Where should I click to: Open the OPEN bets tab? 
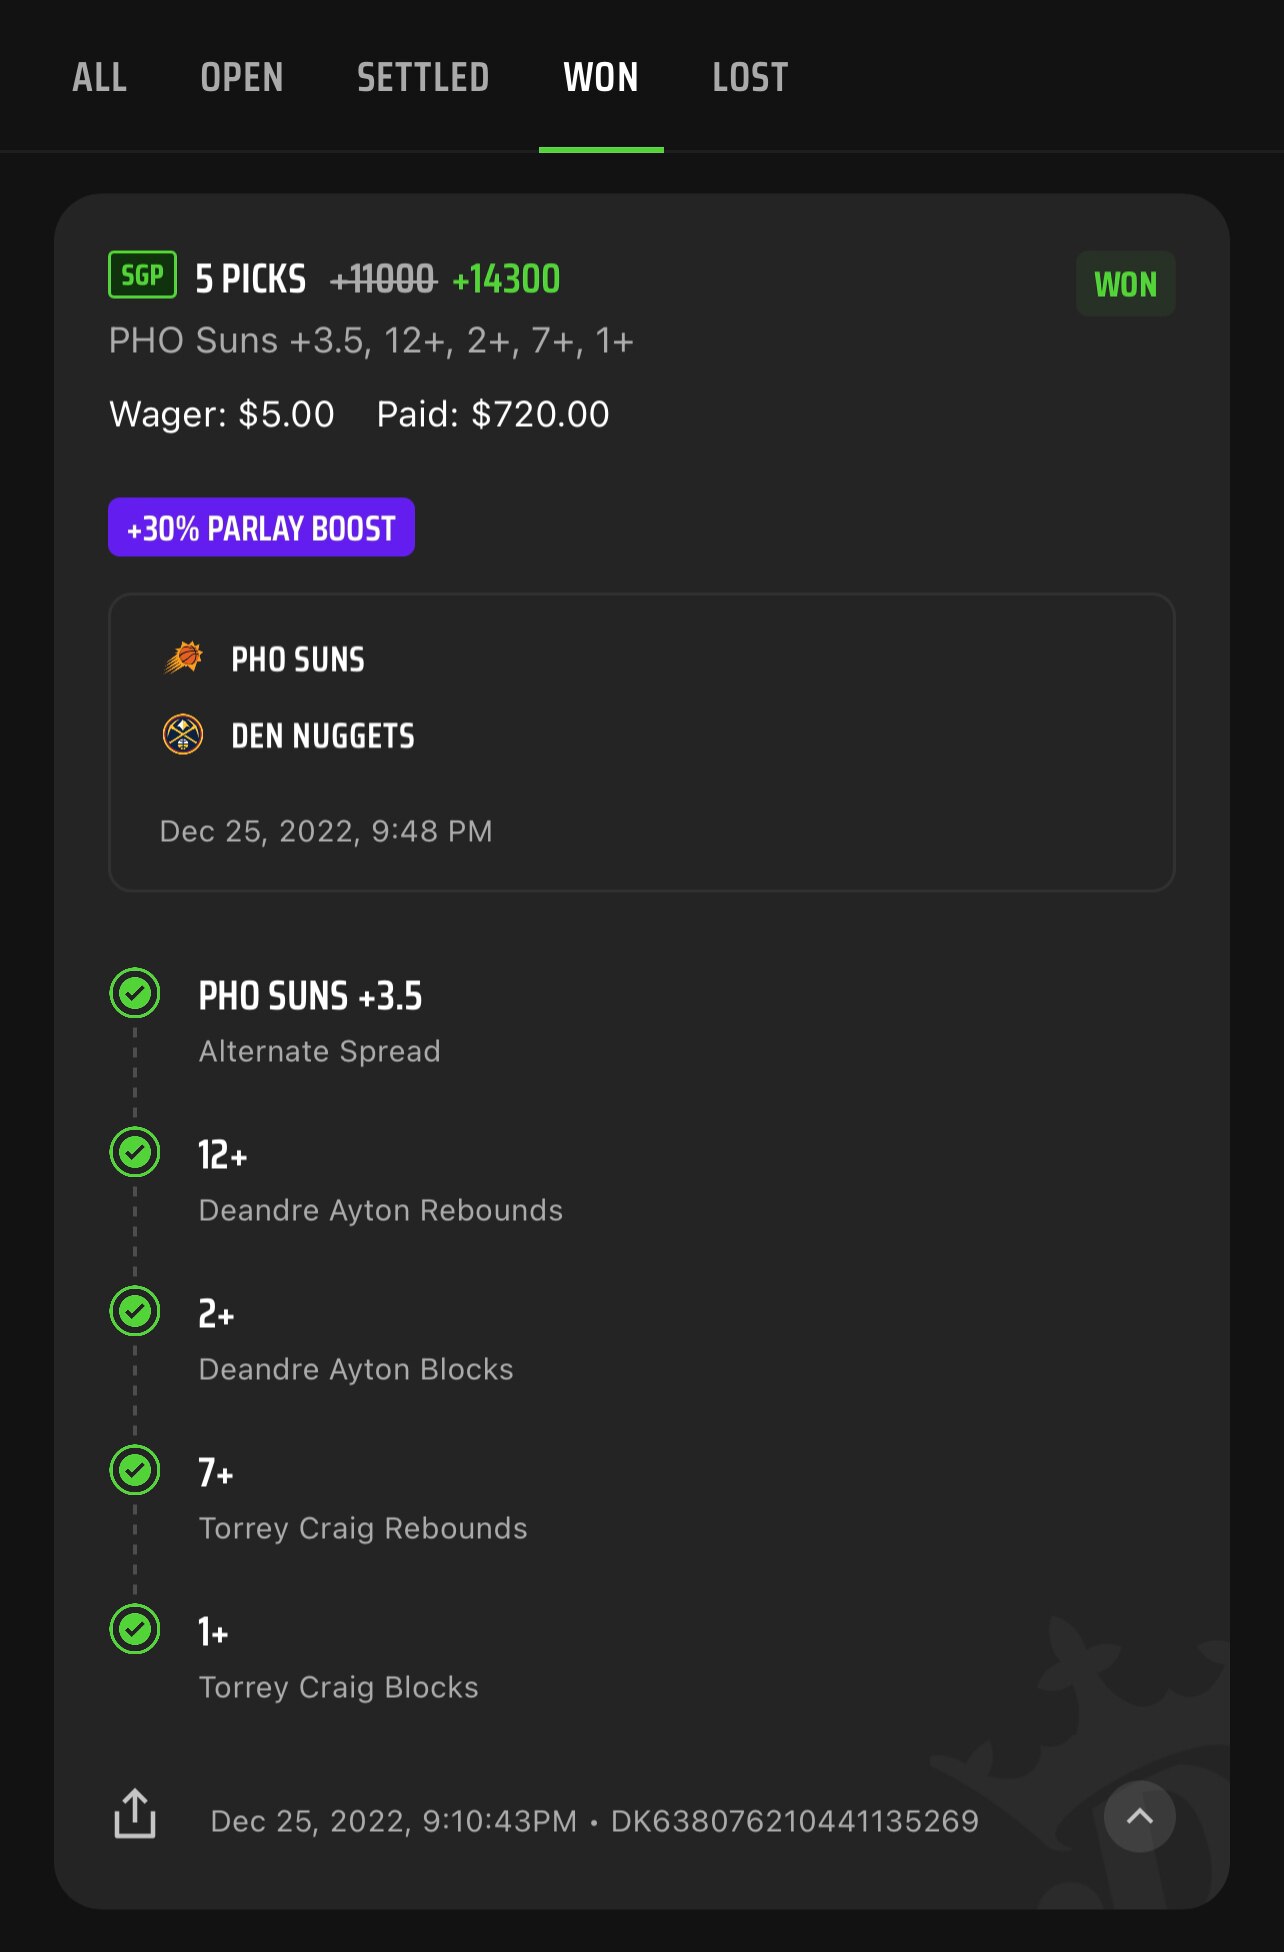[242, 78]
